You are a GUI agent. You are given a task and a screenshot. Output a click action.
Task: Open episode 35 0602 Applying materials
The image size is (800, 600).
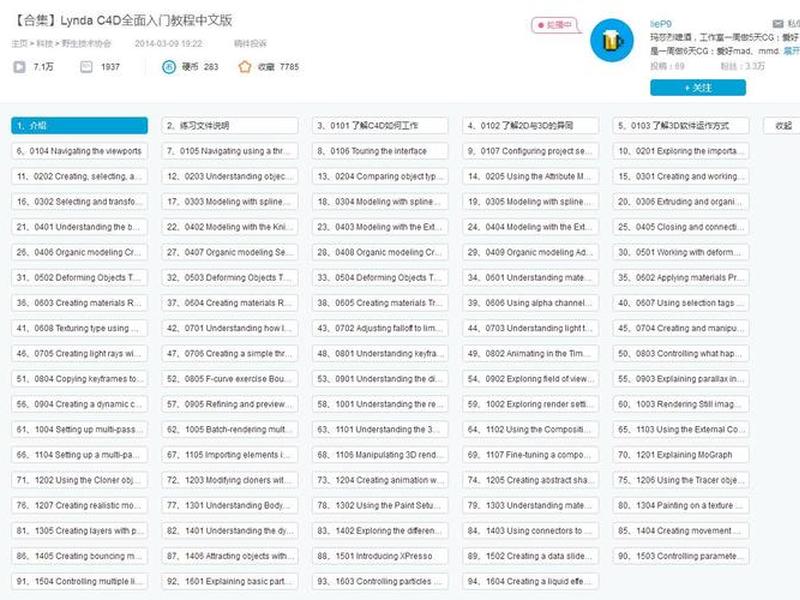click(x=681, y=278)
